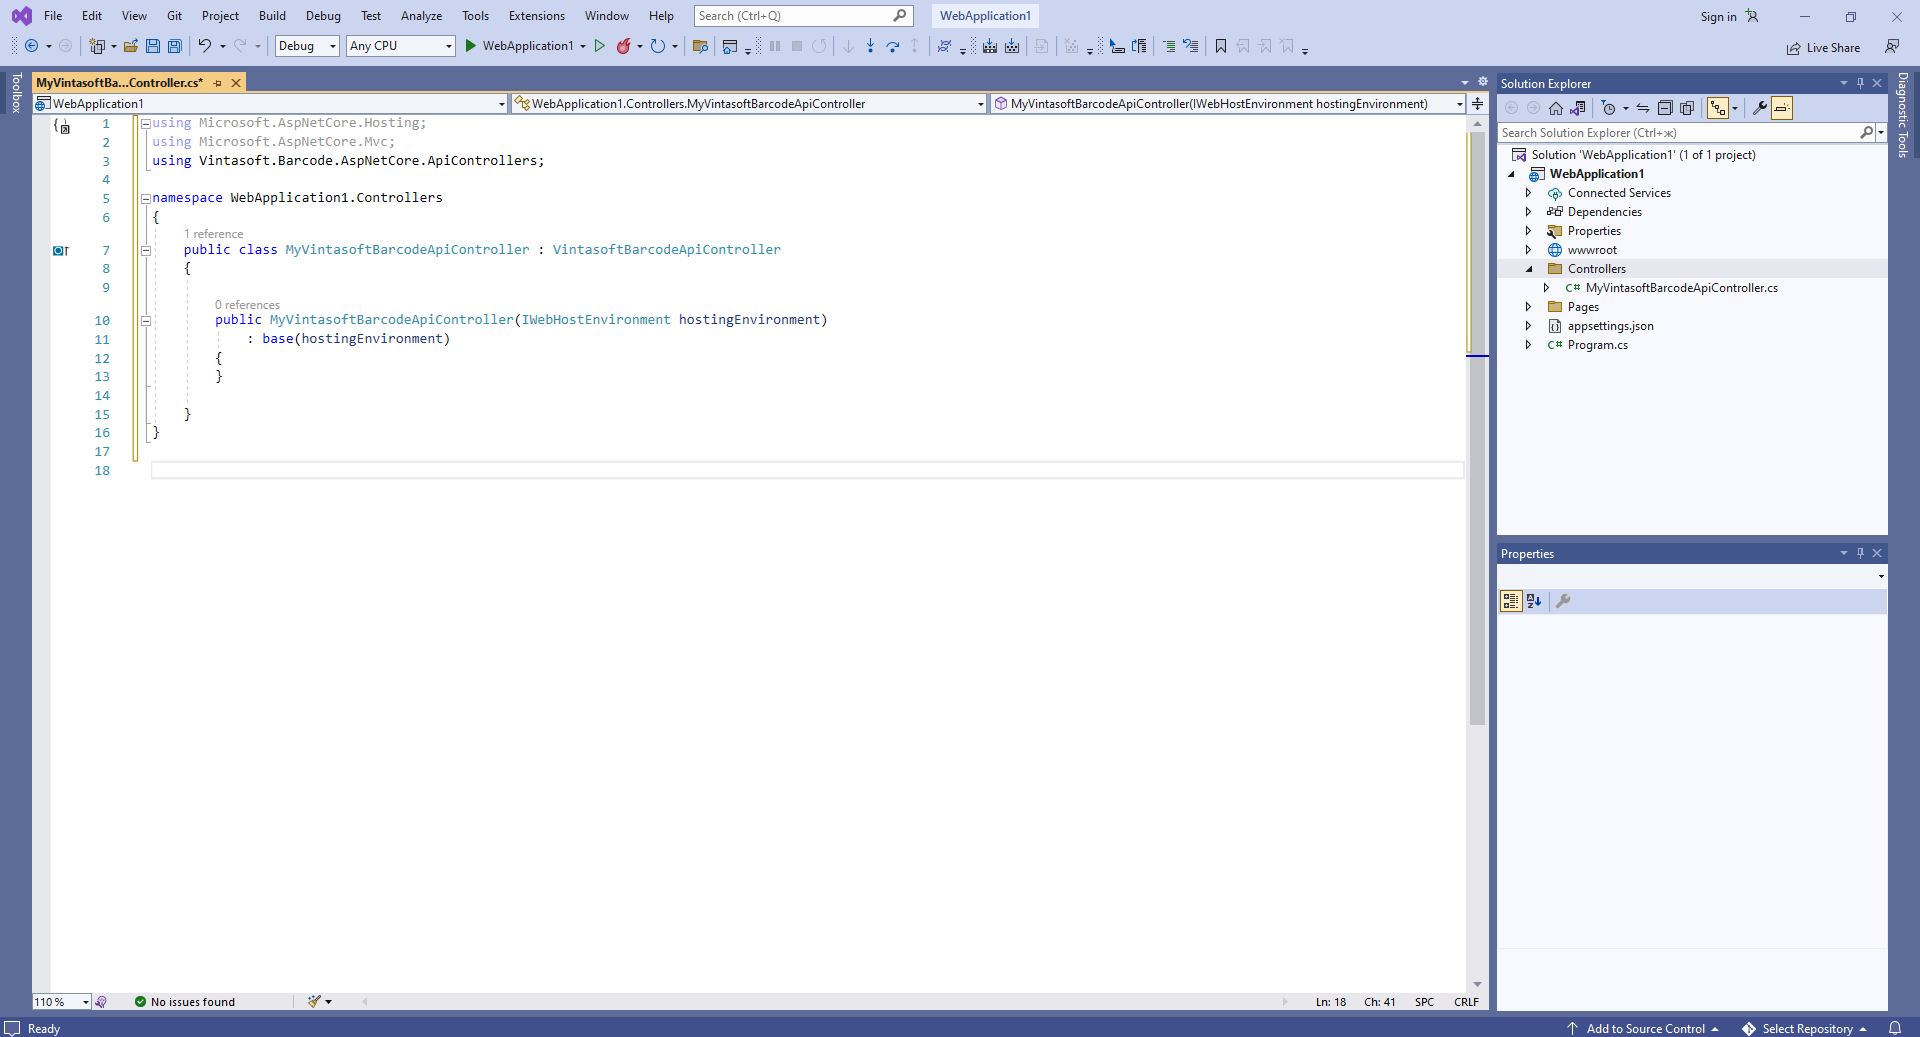Click the Undo arrow in the toolbar
Viewport: 1920px width, 1037px height.
tap(204, 46)
